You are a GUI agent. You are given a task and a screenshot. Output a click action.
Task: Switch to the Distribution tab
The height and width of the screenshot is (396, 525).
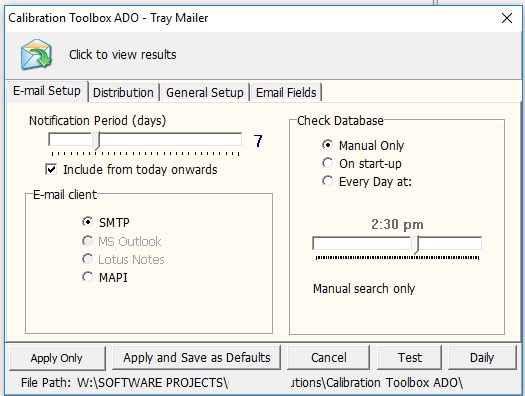click(x=123, y=92)
